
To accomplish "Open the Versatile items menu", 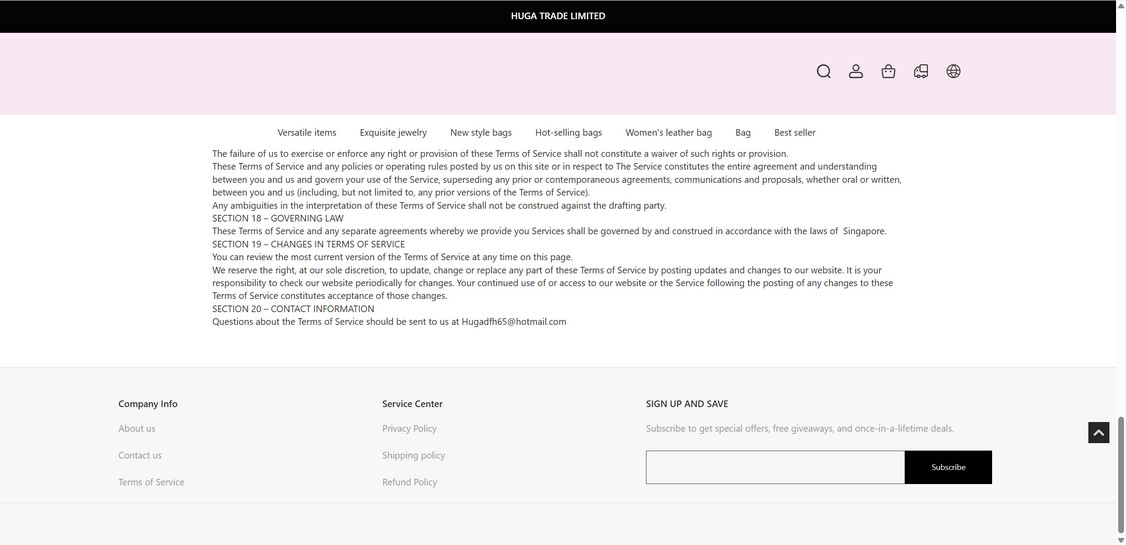I will (307, 133).
